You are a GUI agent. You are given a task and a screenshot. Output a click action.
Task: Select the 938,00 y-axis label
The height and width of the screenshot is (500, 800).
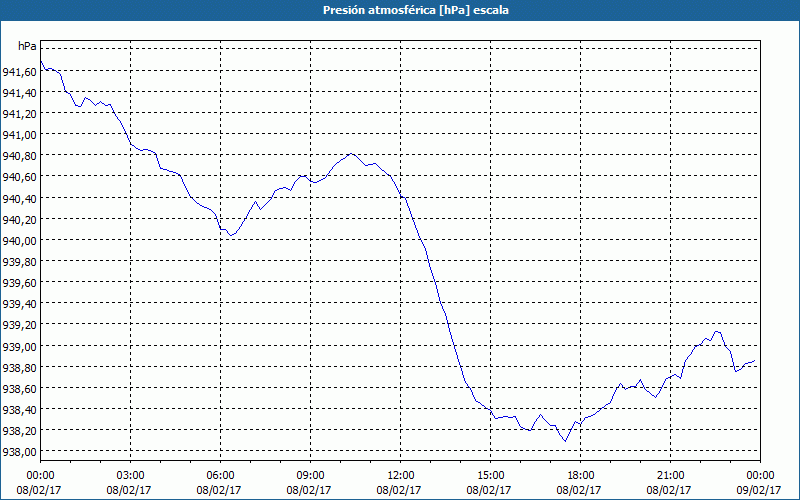click(19, 452)
